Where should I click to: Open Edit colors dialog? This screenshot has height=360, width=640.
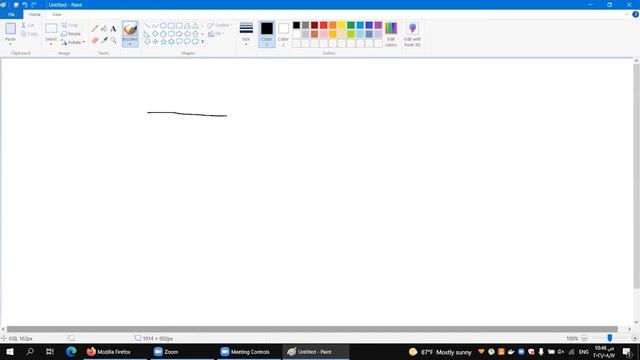pyautogui.click(x=391, y=34)
